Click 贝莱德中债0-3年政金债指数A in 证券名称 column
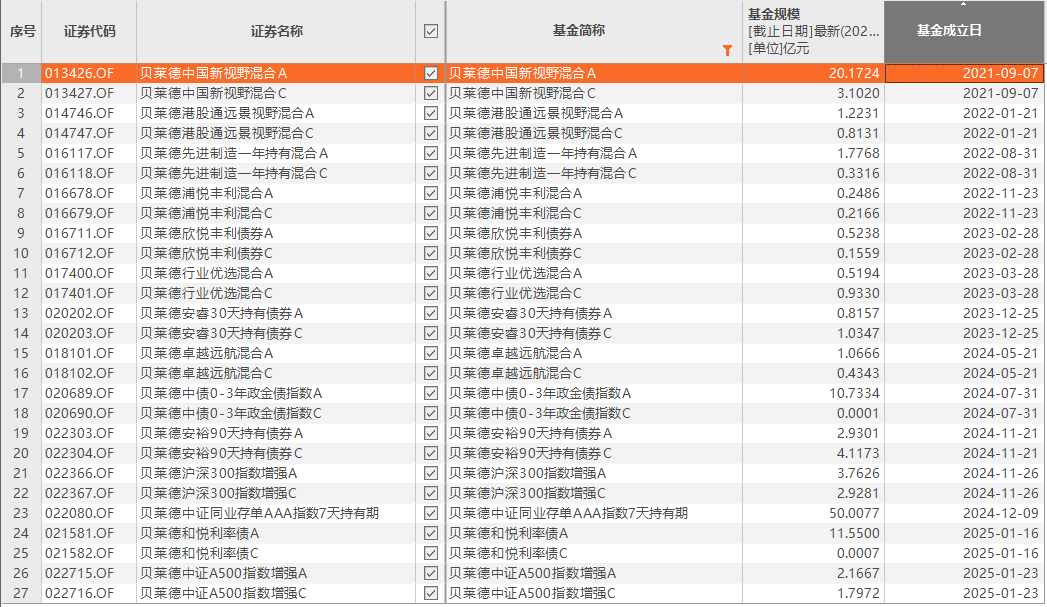This screenshot has height=607, width=1047. pyautogui.click(x=232, y=393)
